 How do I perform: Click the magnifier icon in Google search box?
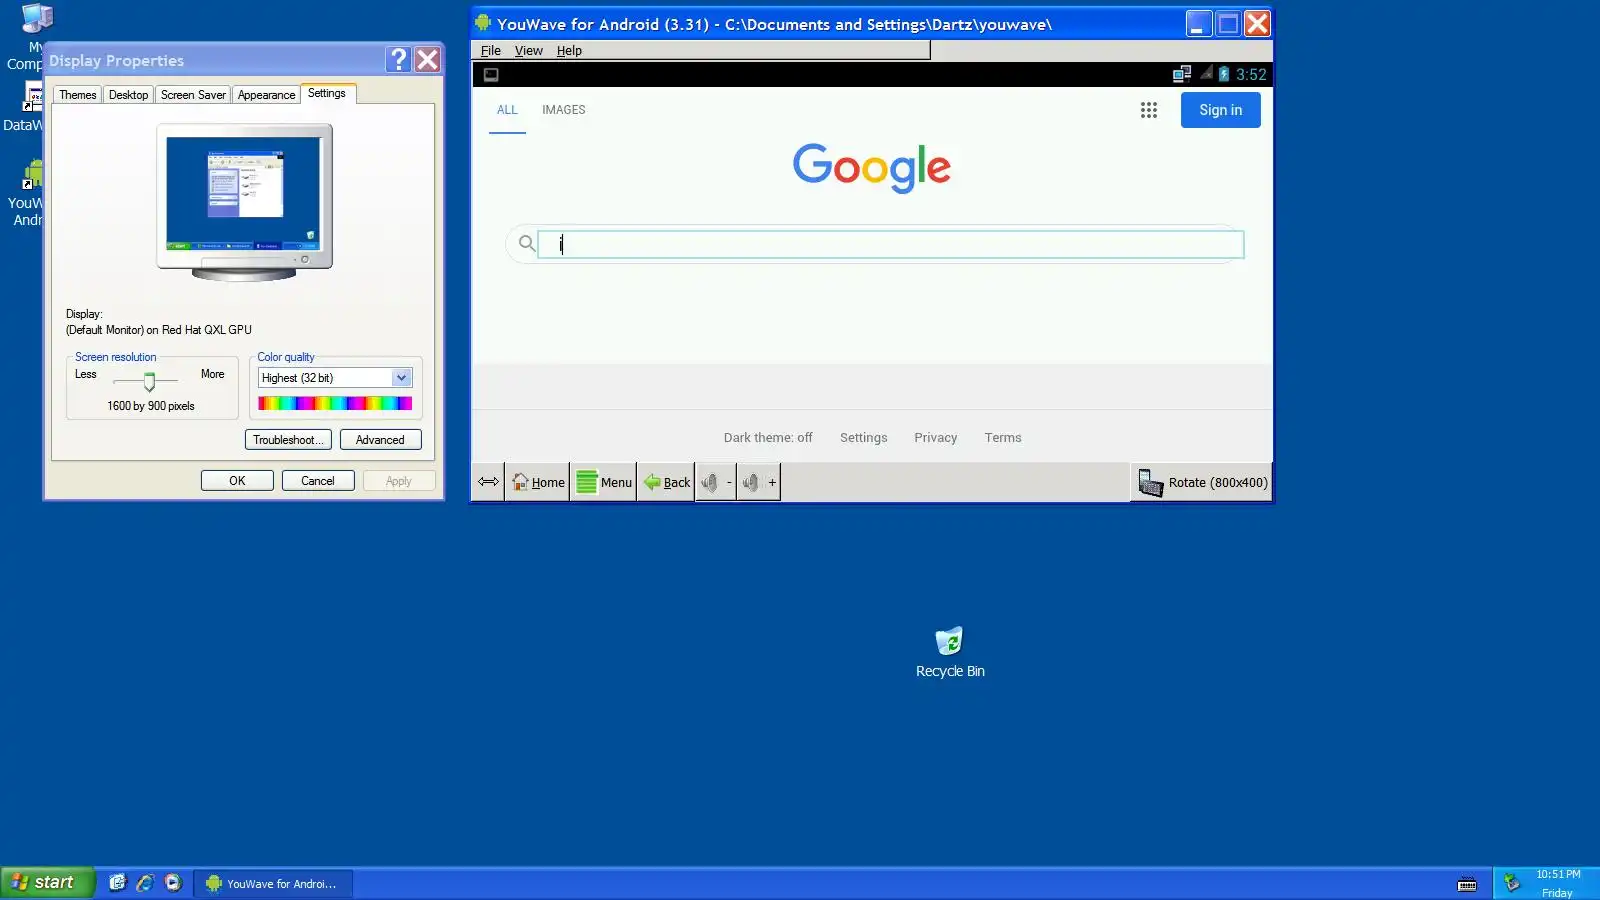pos(527,243)
